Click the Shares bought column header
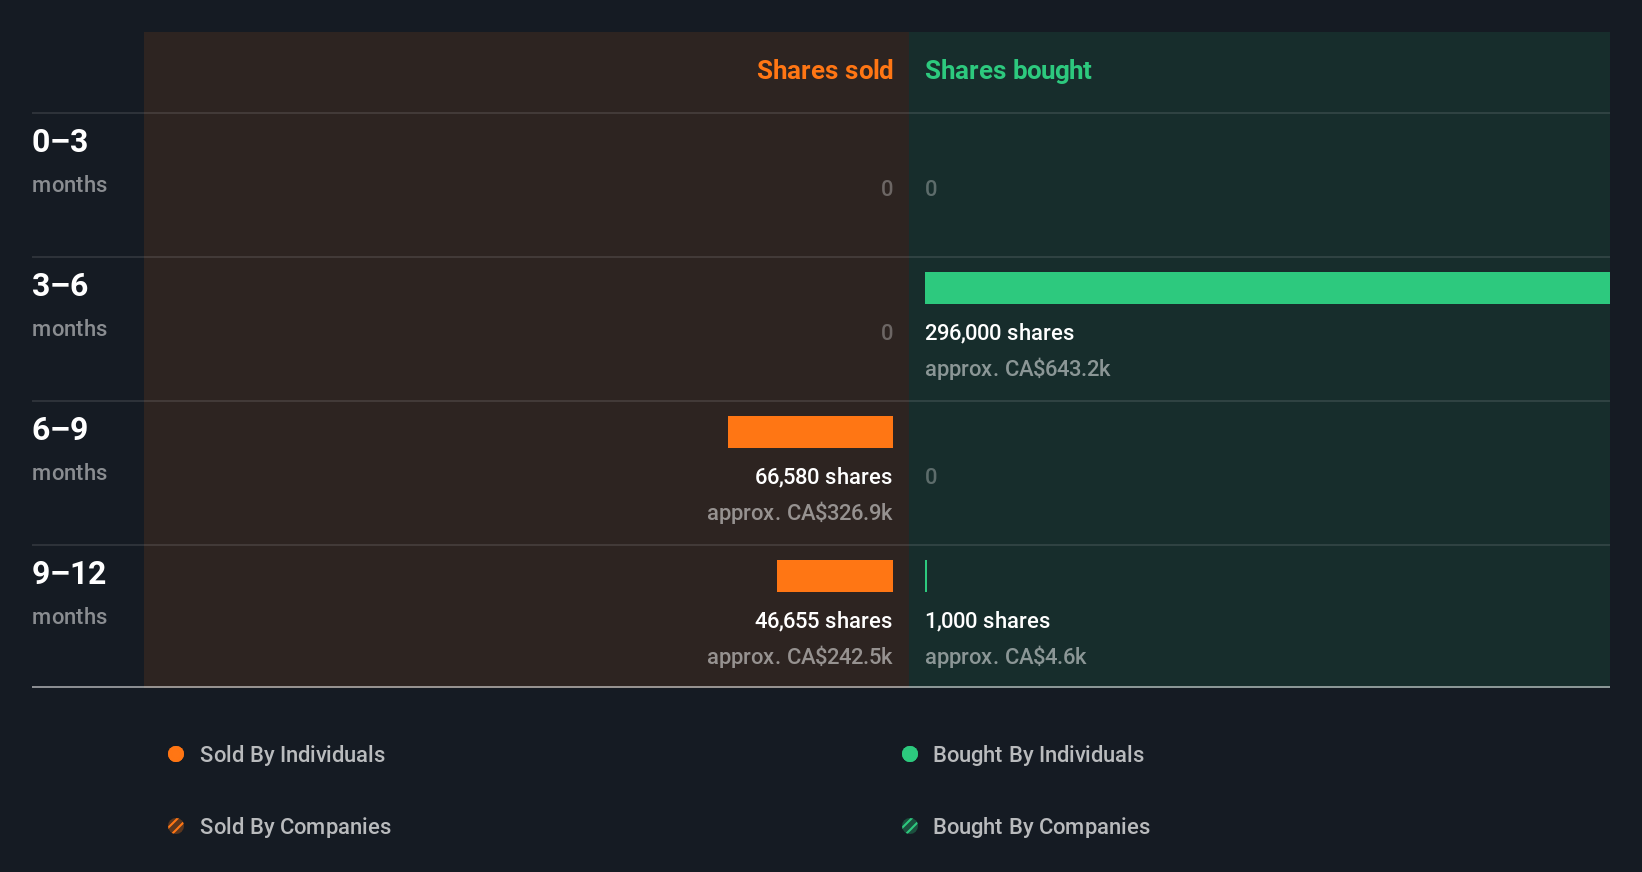The width and height of the screenshot is (1642, 872). (x=1008, y=70)
